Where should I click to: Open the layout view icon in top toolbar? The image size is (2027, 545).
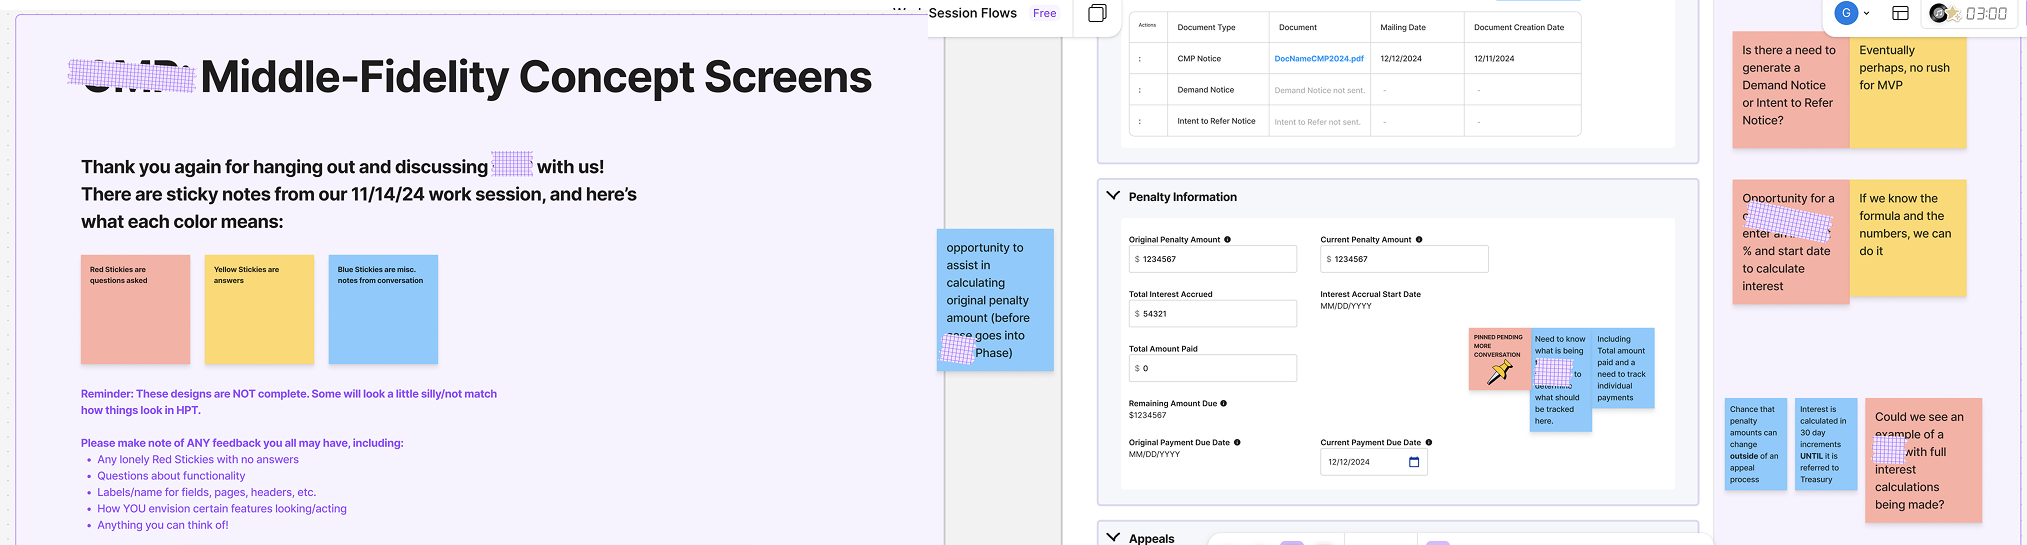click(x=1900, y=13)
